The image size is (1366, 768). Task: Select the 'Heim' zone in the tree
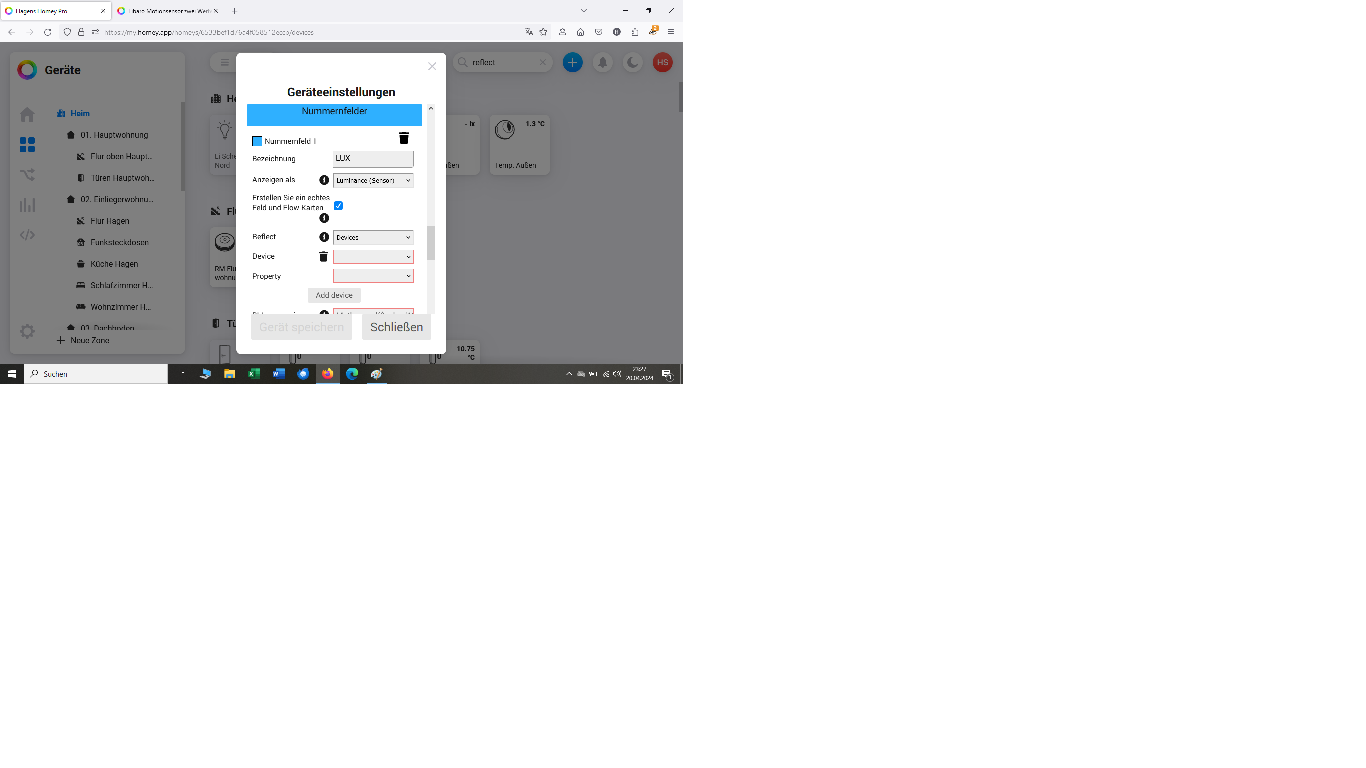coord(80,113)
